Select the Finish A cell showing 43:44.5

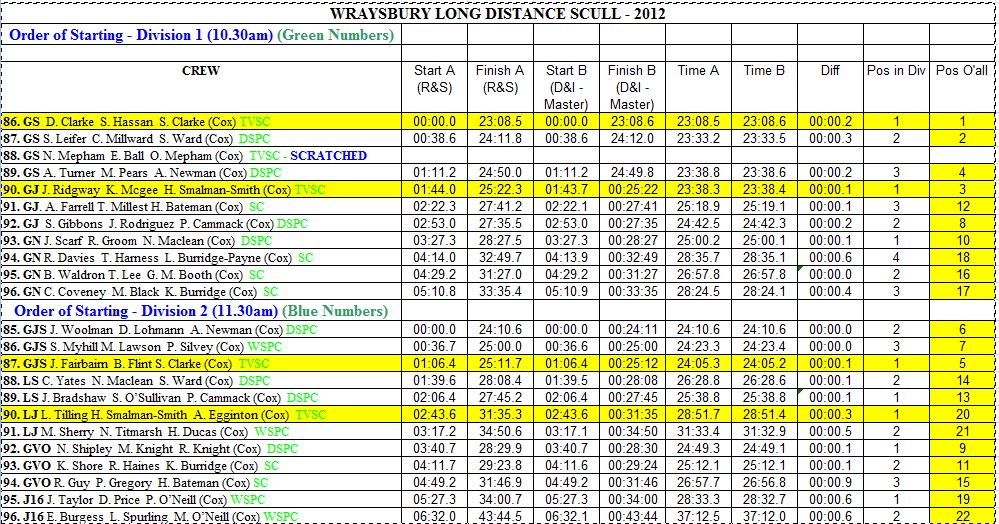(499, 516)
